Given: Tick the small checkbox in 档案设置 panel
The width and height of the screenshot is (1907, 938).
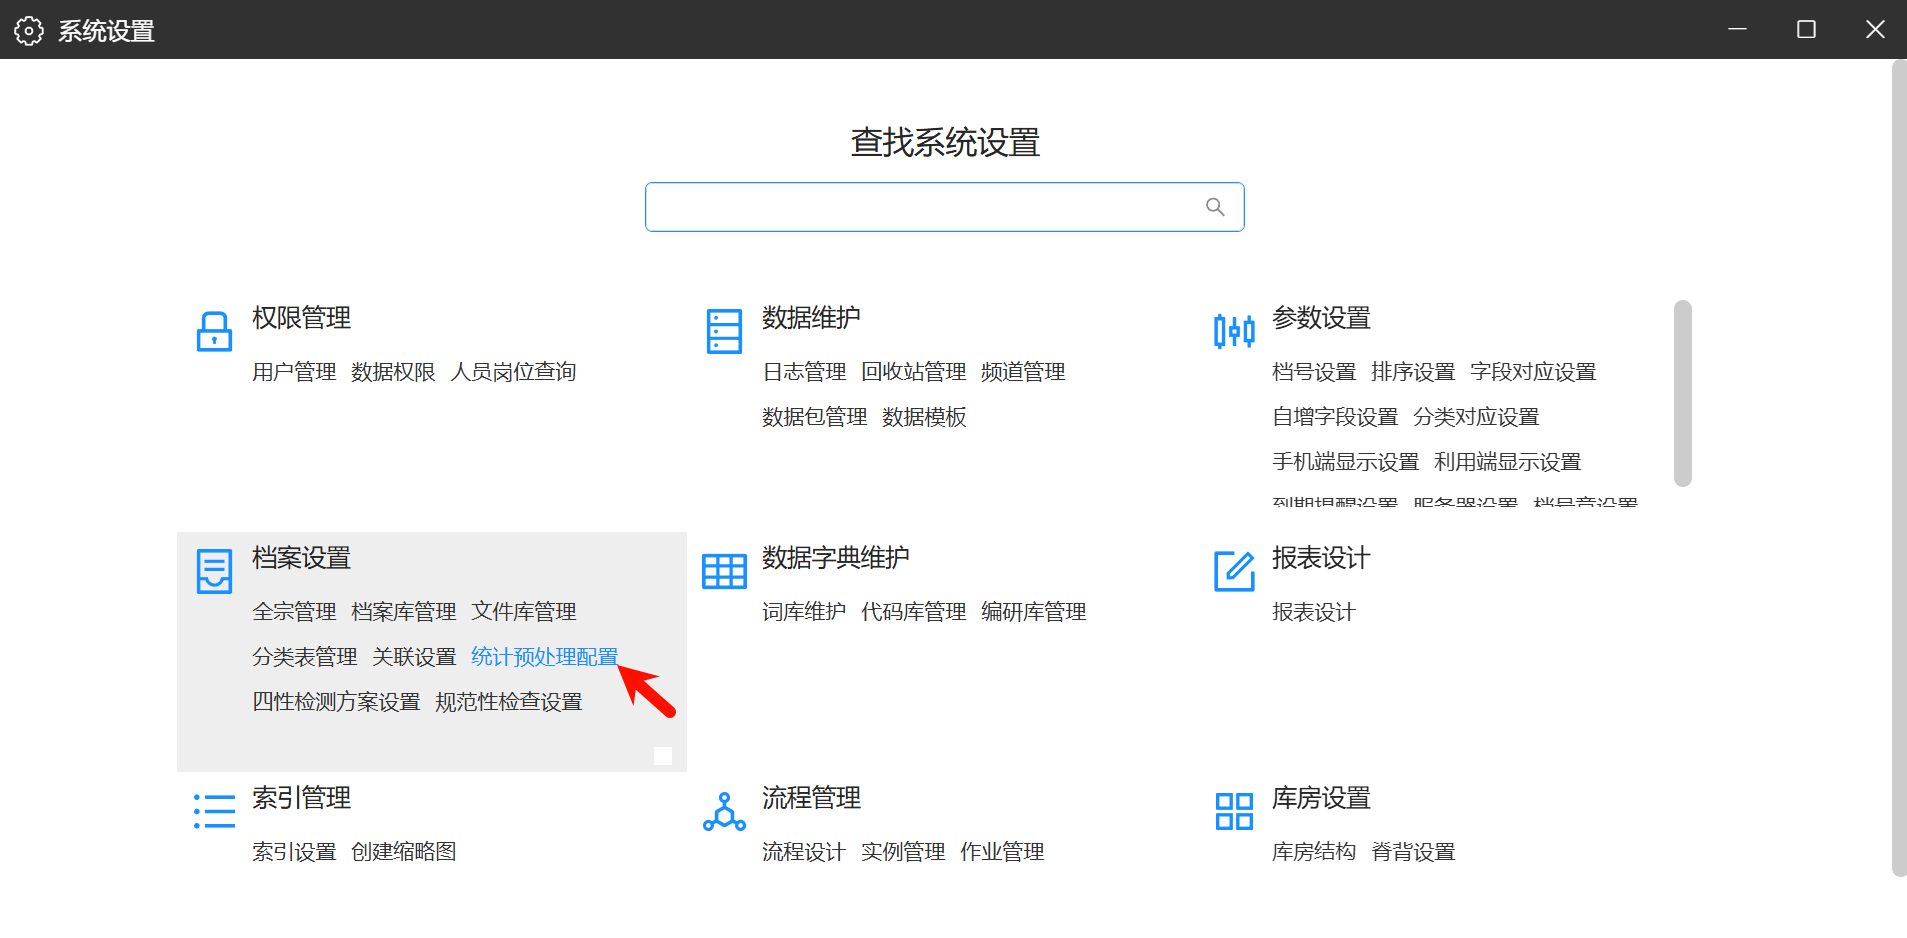Looking at the screenshot, I should (x=663, y=756).
